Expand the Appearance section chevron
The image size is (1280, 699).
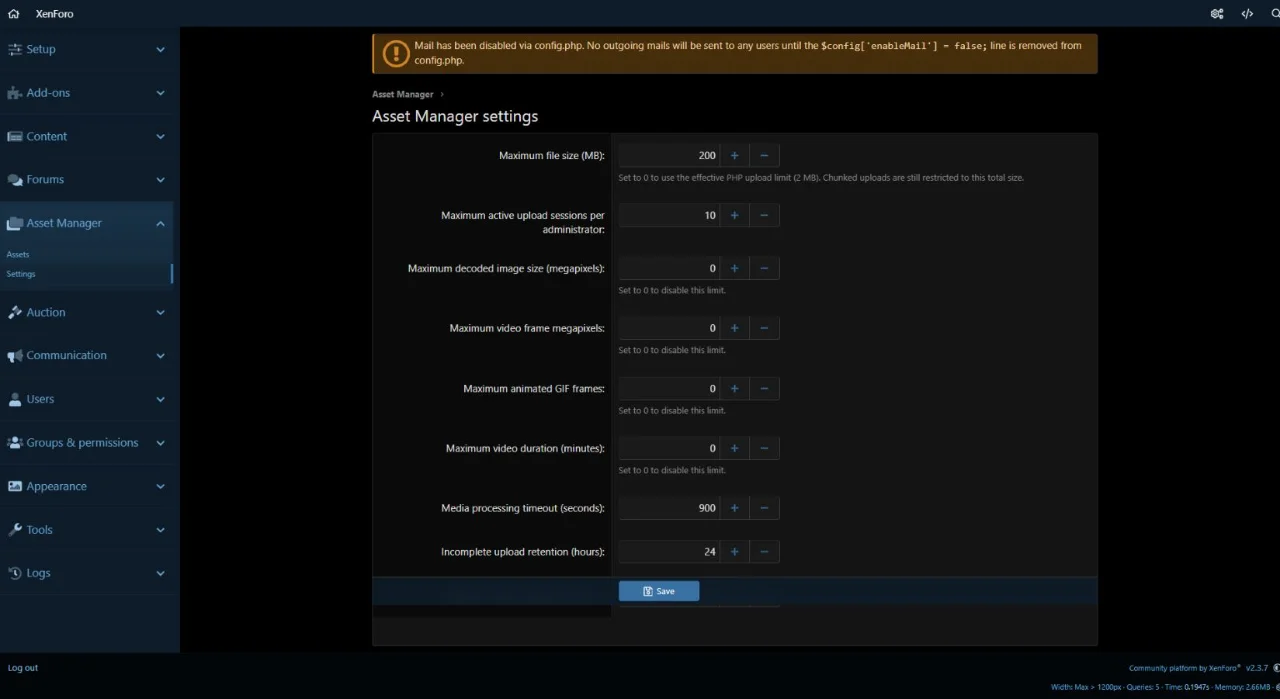click(160, 486)
